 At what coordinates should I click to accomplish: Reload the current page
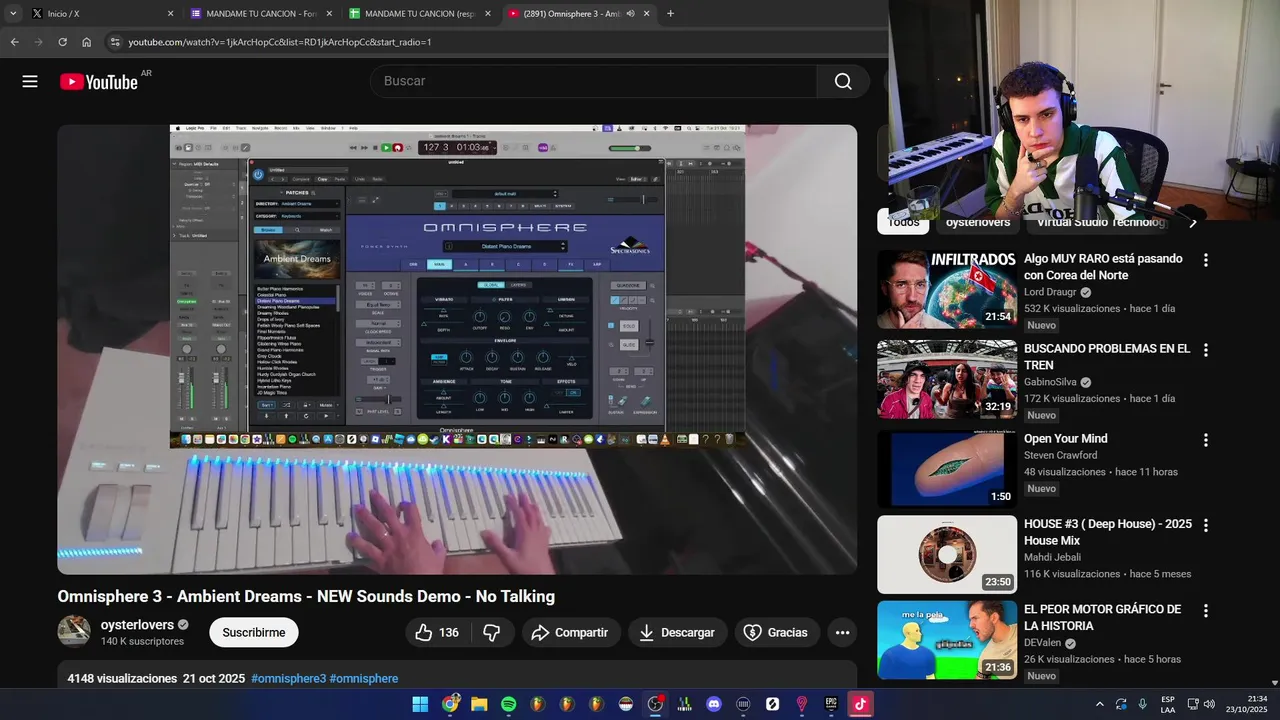[62, 42]
